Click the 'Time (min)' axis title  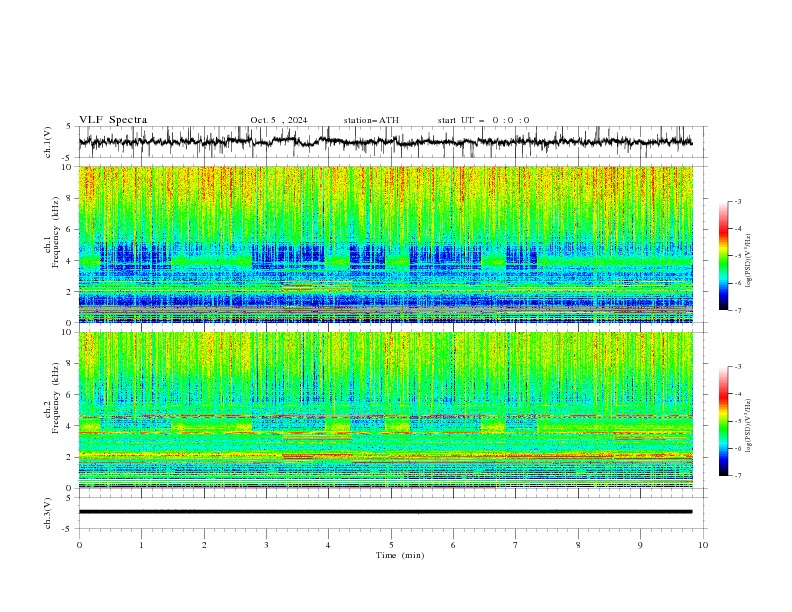(x=400, y=555)
